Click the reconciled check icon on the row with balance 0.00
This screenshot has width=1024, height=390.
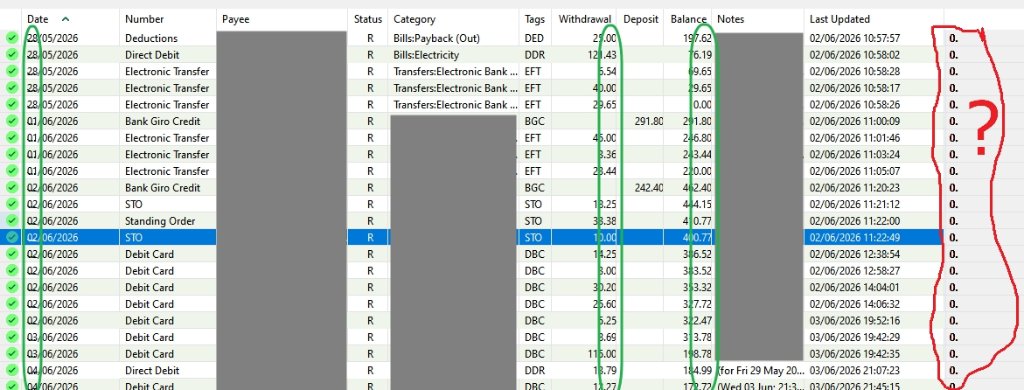12,105
